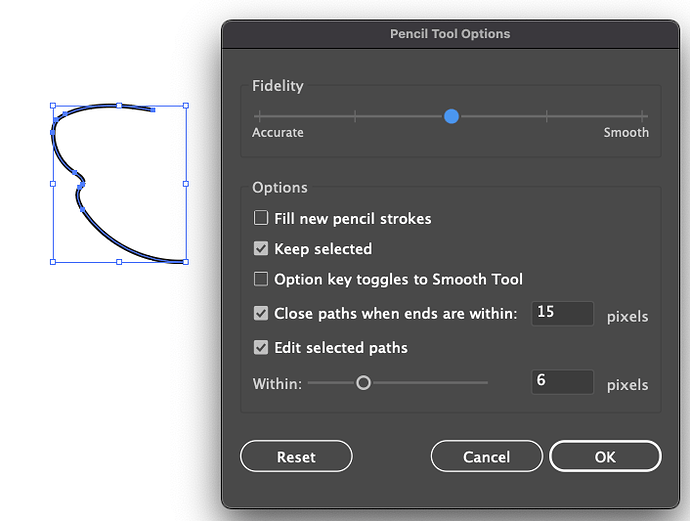Confirm the dialog with OK

(605, 457)
